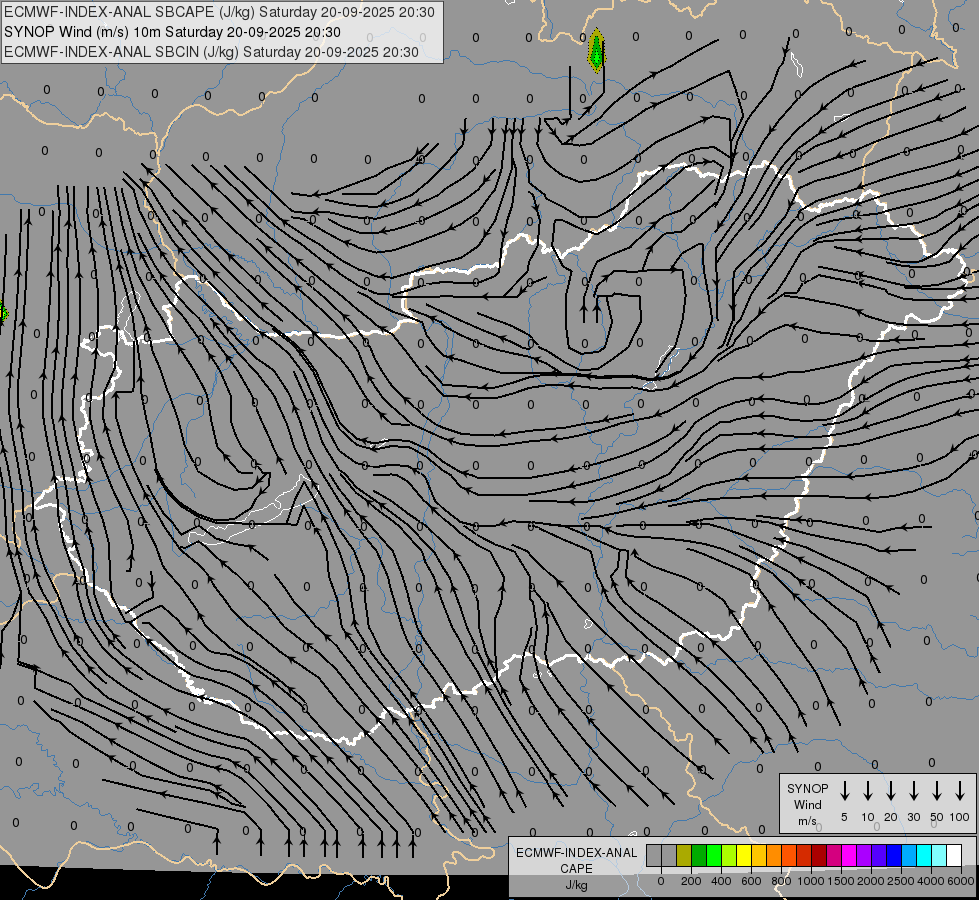Select the SYNOP Wind 10m title line
Image resolution: width=979 pixels, height=900 pixels.
(x=179, y=32)
